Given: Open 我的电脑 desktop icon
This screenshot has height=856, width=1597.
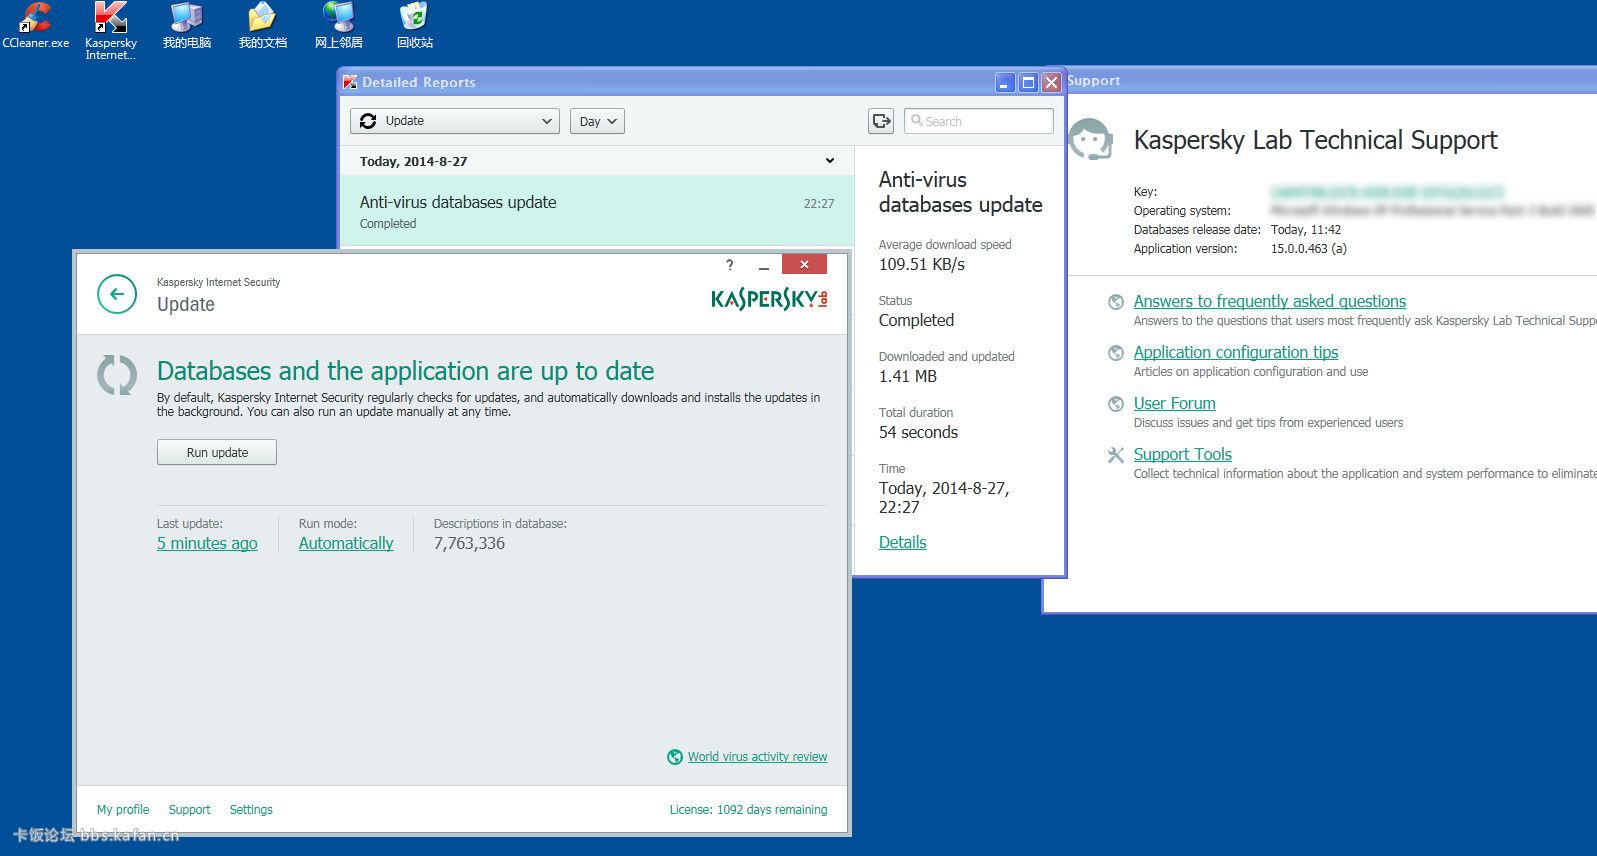Looking at the screenshot, I should [187, 25].
